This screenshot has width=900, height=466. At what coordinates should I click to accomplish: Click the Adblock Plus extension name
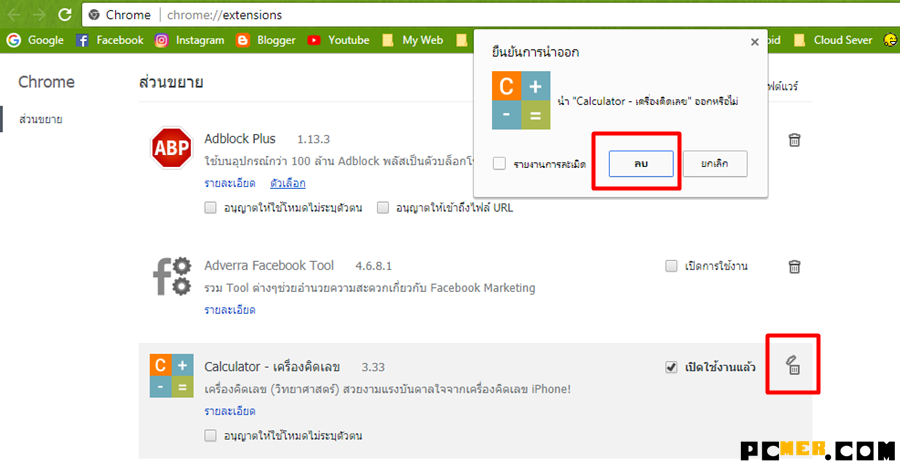(240, 139)
